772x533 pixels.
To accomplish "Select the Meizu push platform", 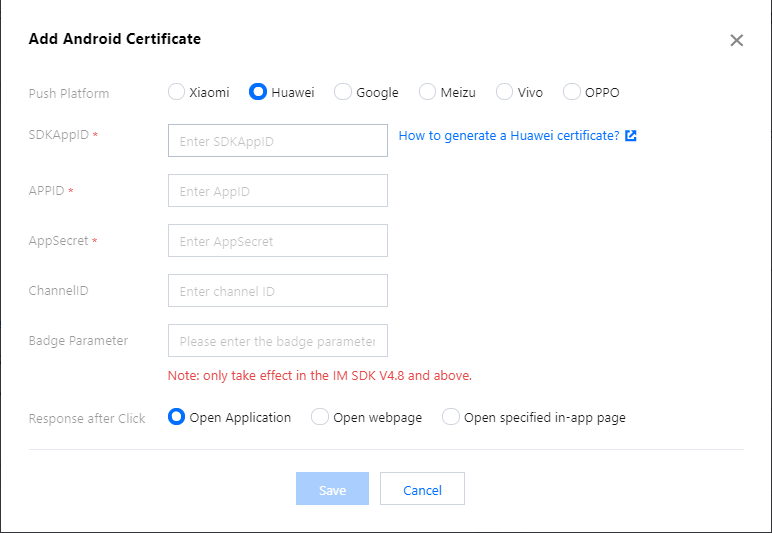I will (x=427, y=92).
